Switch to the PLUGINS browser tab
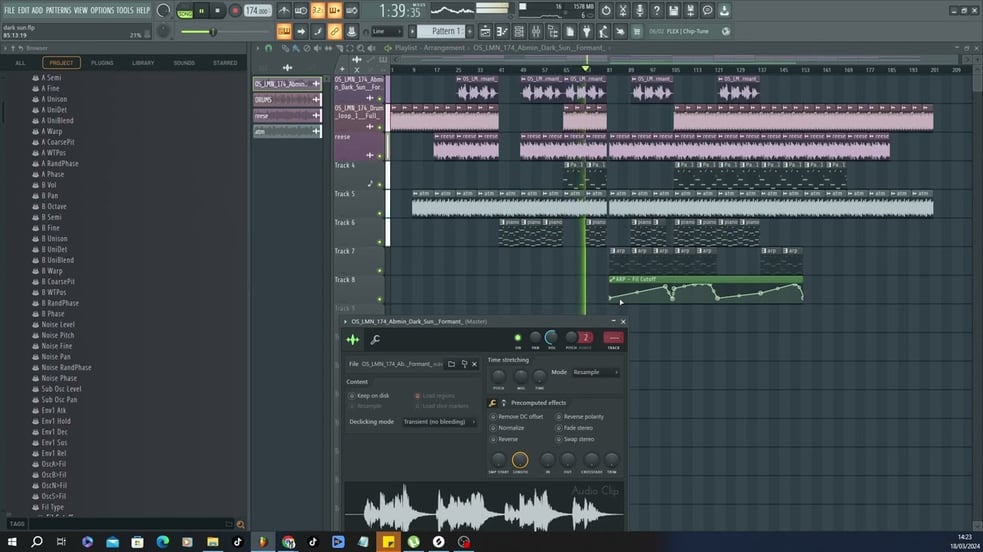983x552 pixels. coord(102,62)
